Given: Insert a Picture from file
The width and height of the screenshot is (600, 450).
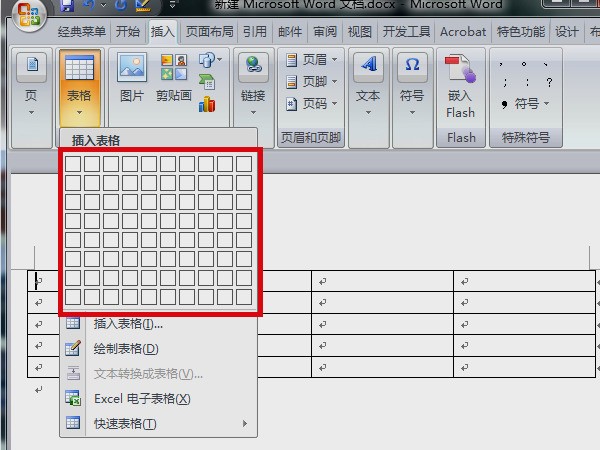Looking at the screenshot, I should [x=132, y=78].
